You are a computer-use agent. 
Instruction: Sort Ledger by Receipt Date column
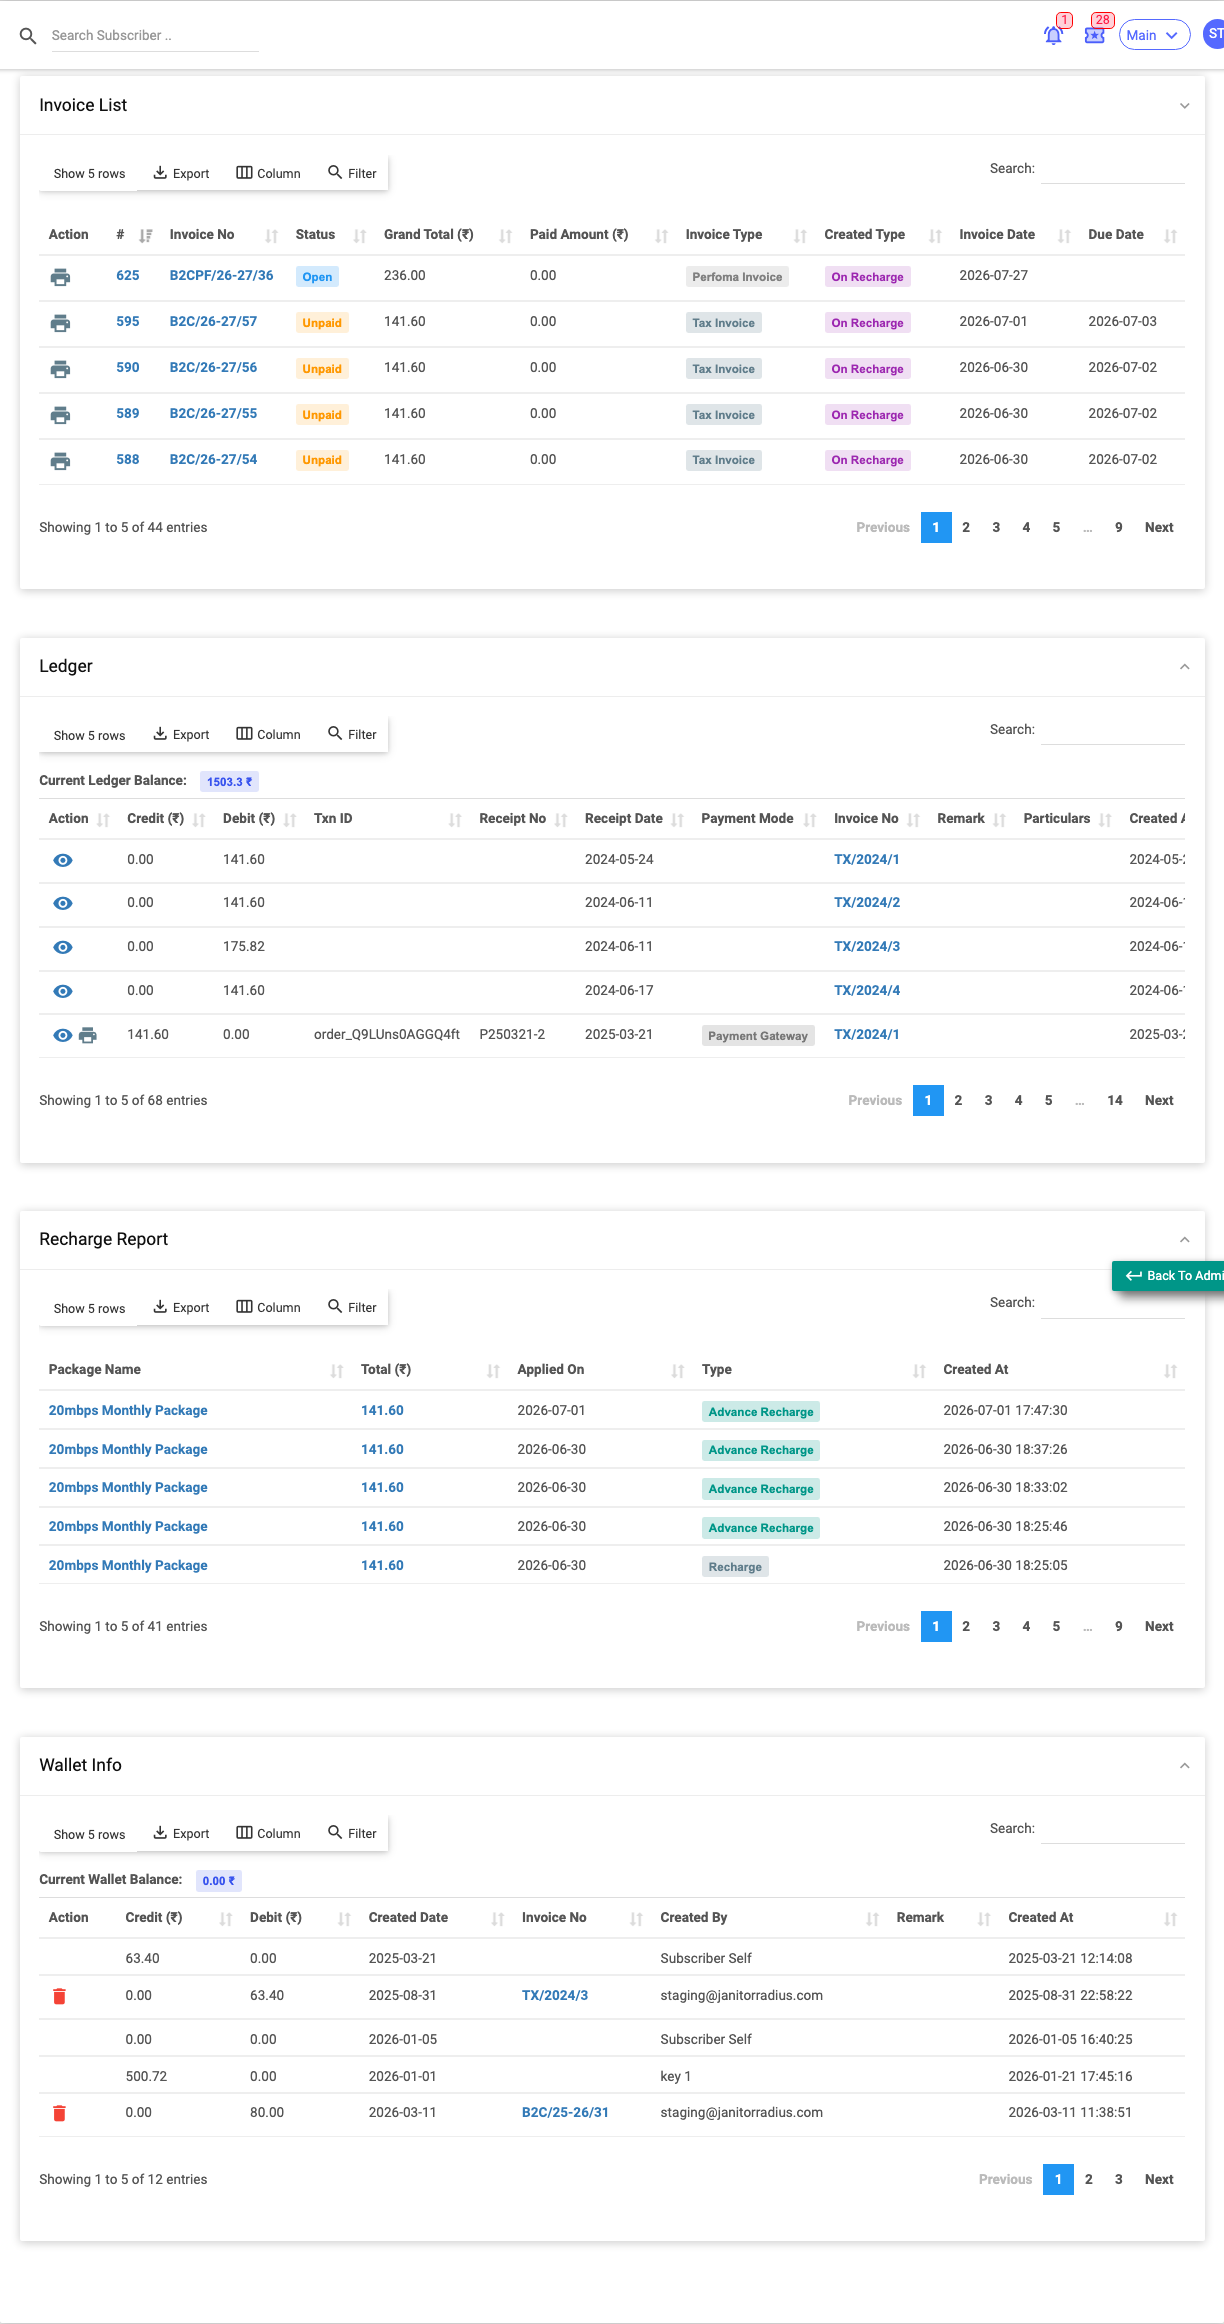(678, 820)
